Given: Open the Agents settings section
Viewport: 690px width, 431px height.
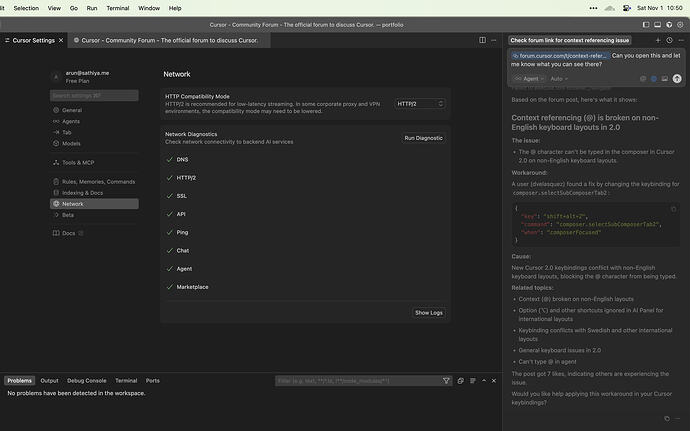Looking at the screenshot, I should [94, 121].
